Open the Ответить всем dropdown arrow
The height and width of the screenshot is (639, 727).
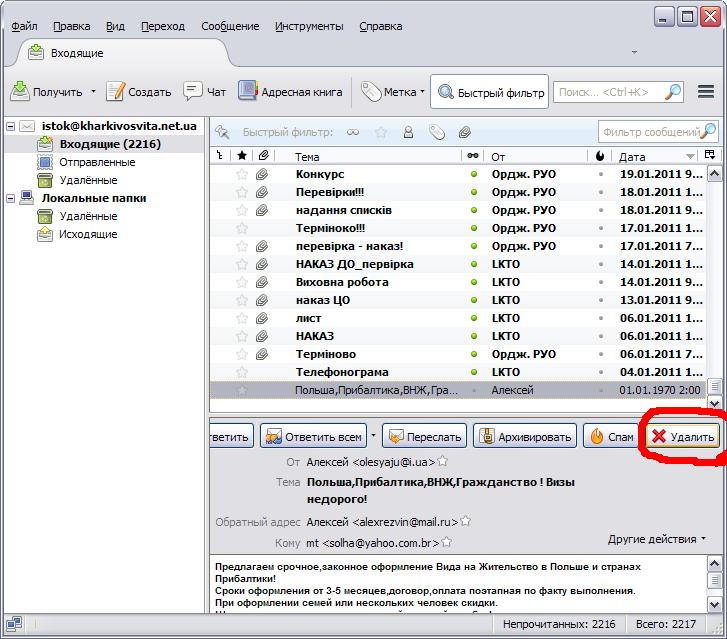point(373,435)
